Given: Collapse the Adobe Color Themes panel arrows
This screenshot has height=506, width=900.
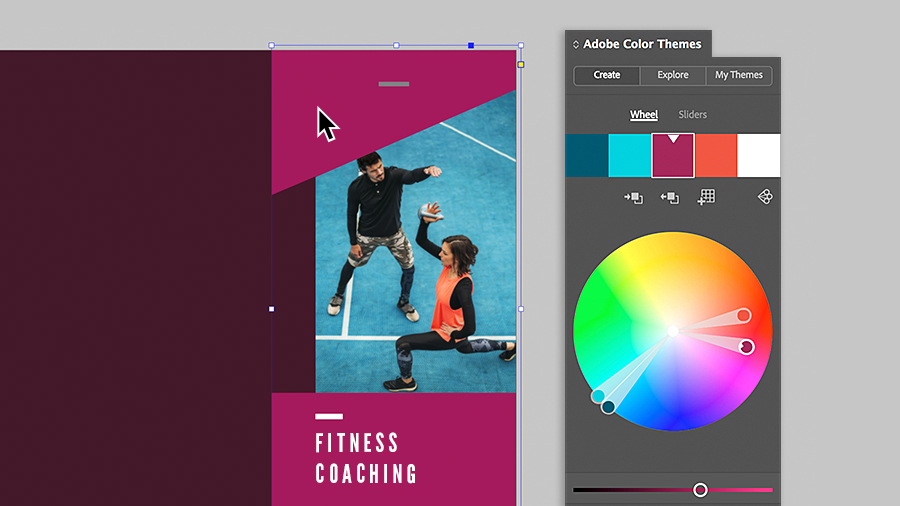Looking at the screenshot, I should [x=576, y=44].
